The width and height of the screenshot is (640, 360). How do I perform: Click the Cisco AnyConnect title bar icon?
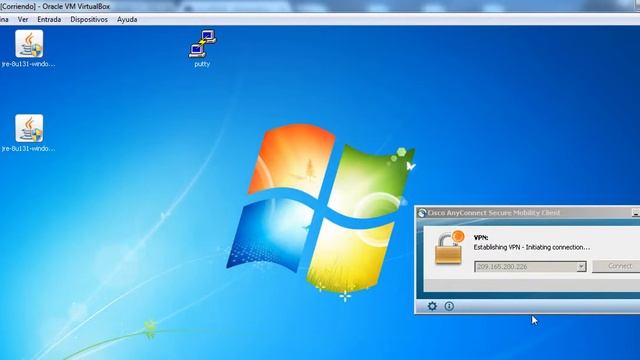point(422,213)
